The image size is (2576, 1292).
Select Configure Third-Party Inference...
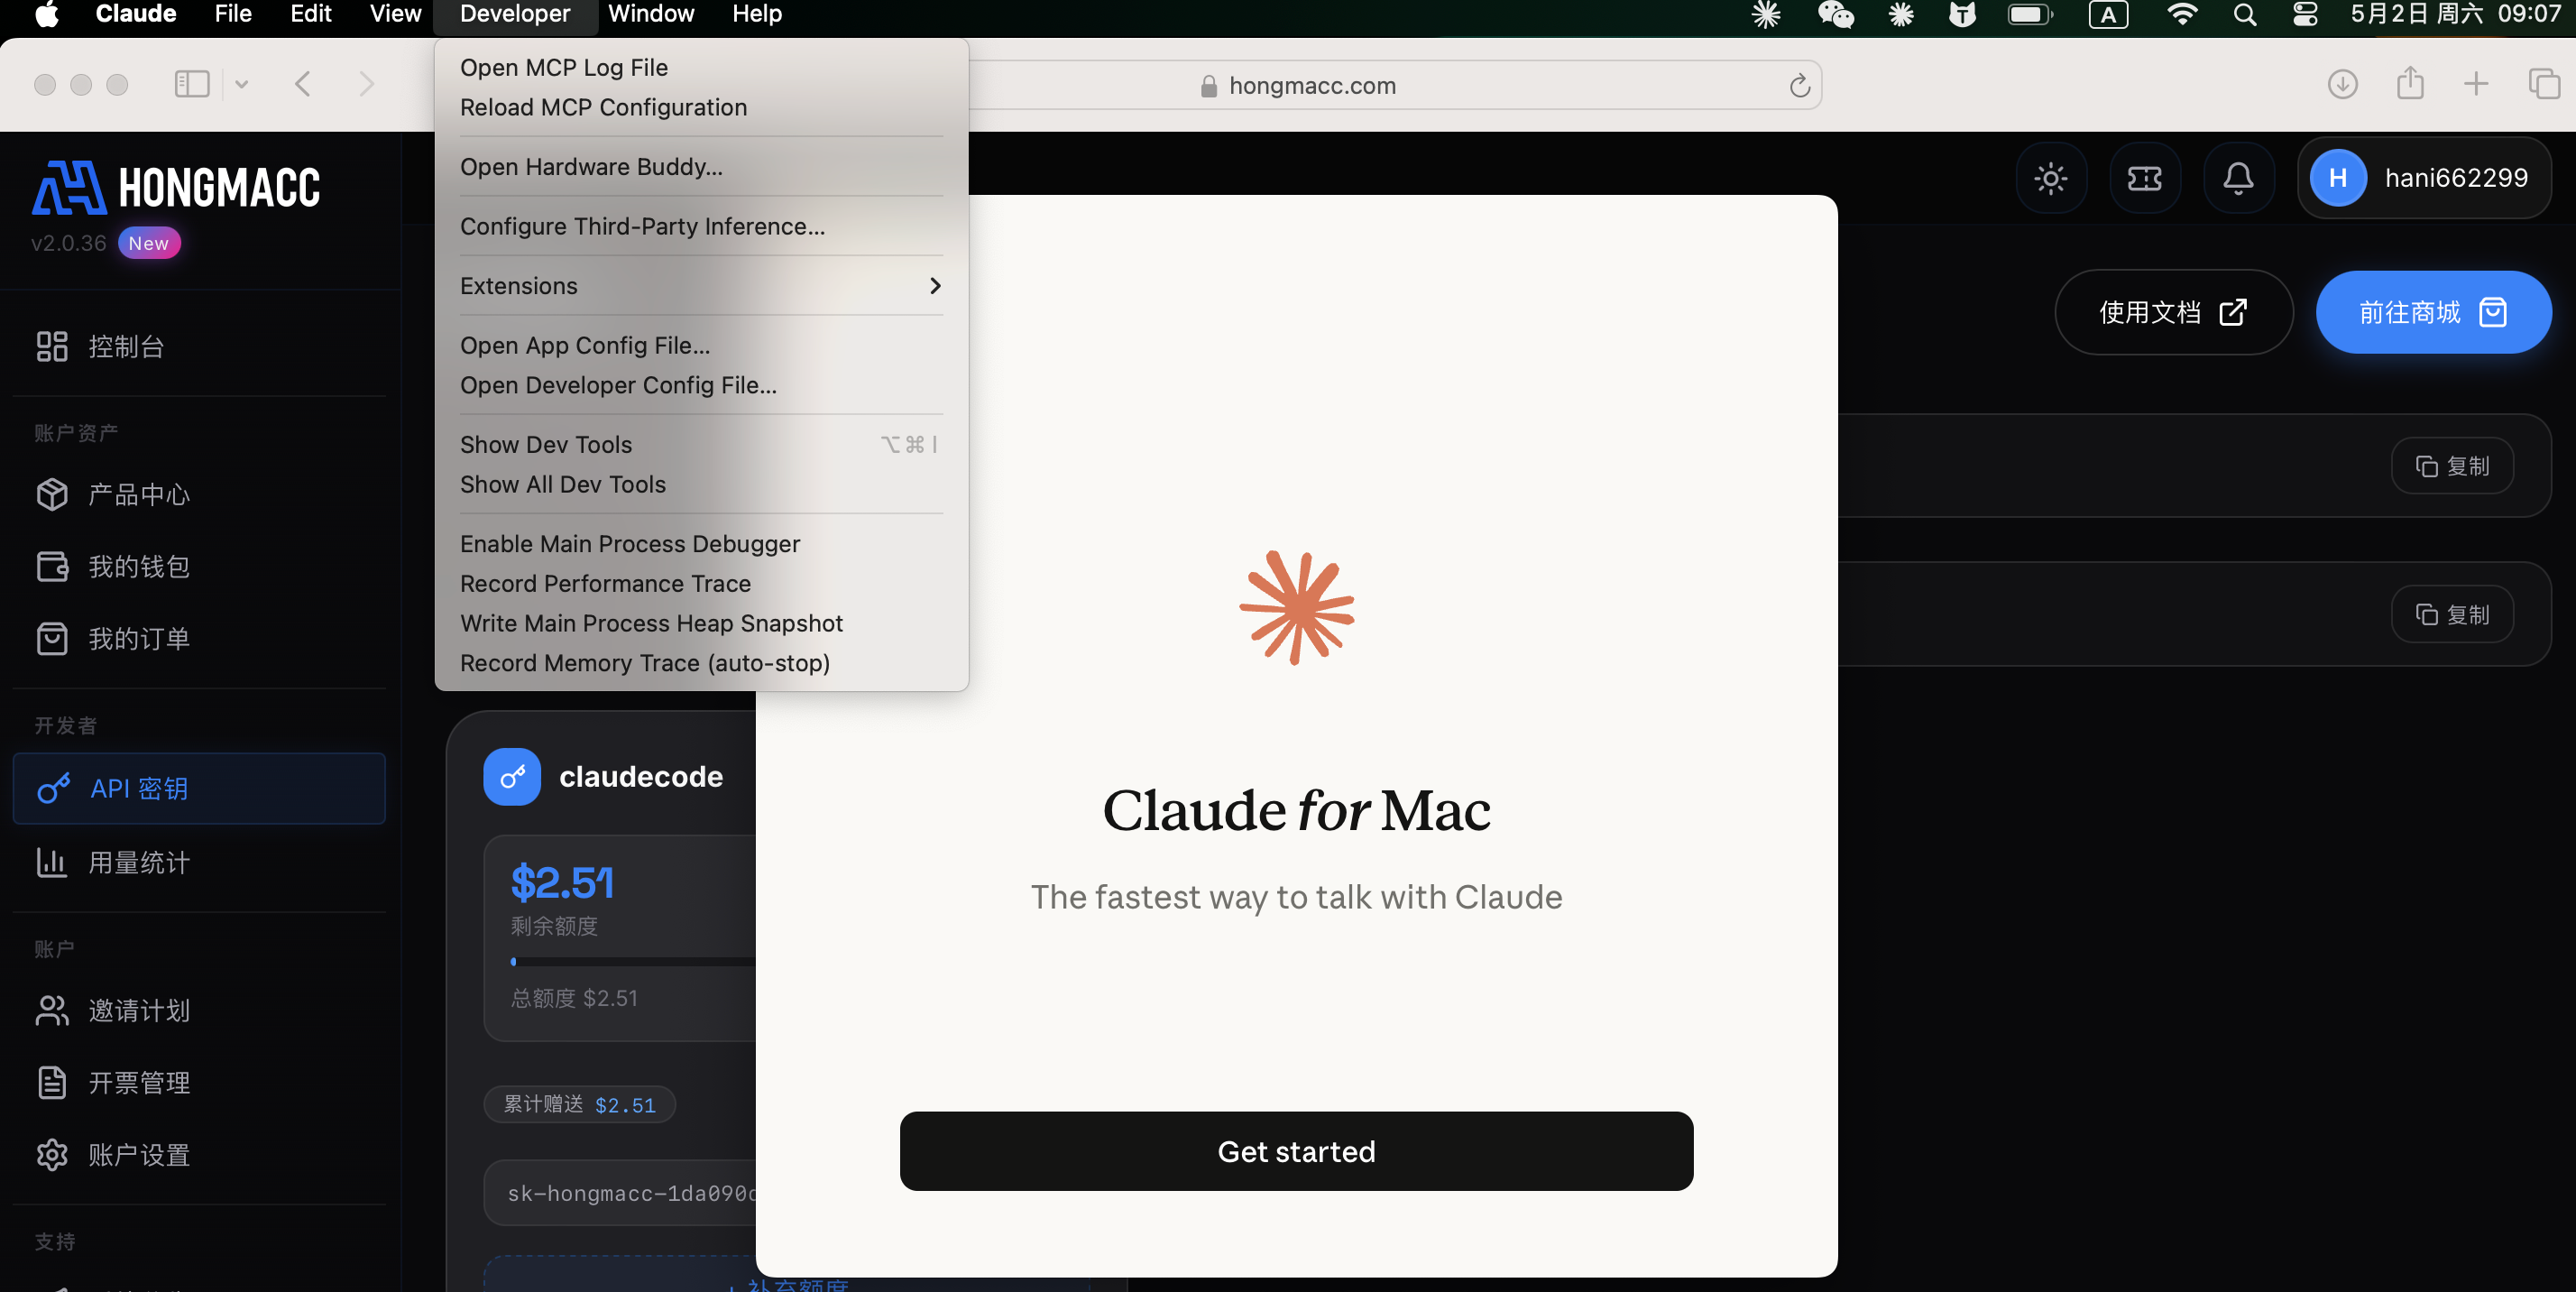[701, 227]
